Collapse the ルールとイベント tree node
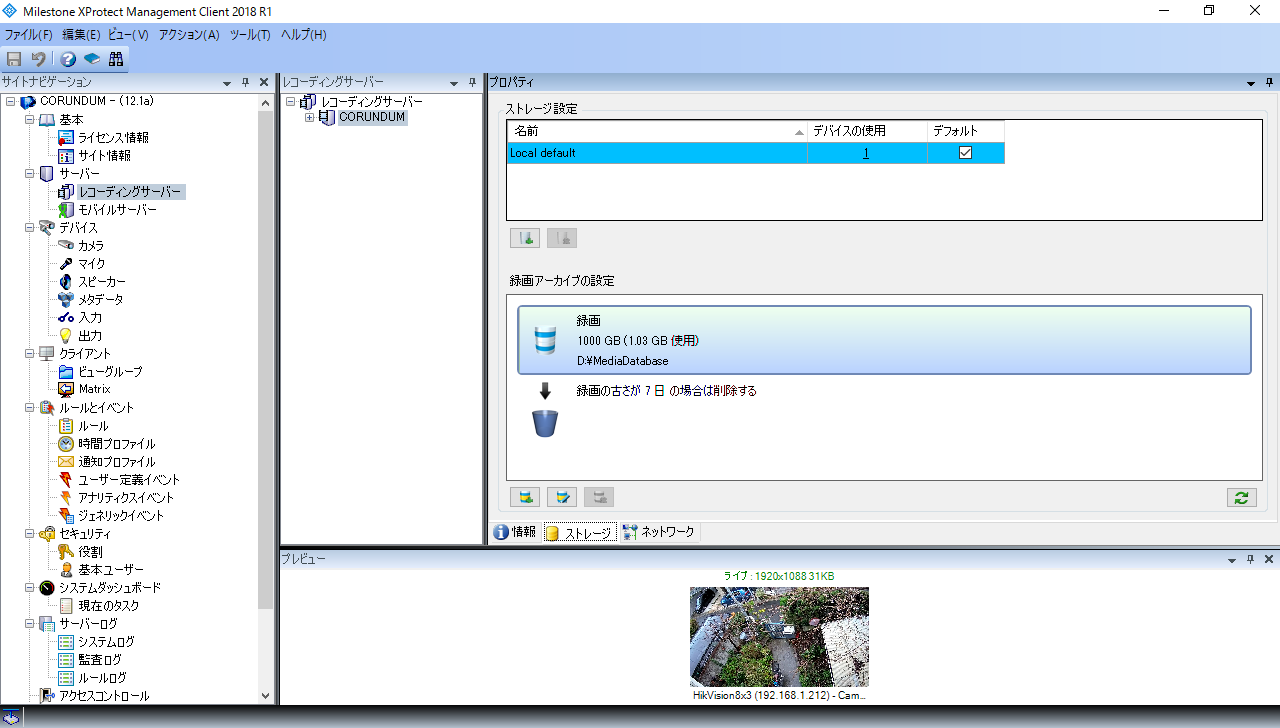The width and height of the screenshot is (1280, 728). [30, 408]
